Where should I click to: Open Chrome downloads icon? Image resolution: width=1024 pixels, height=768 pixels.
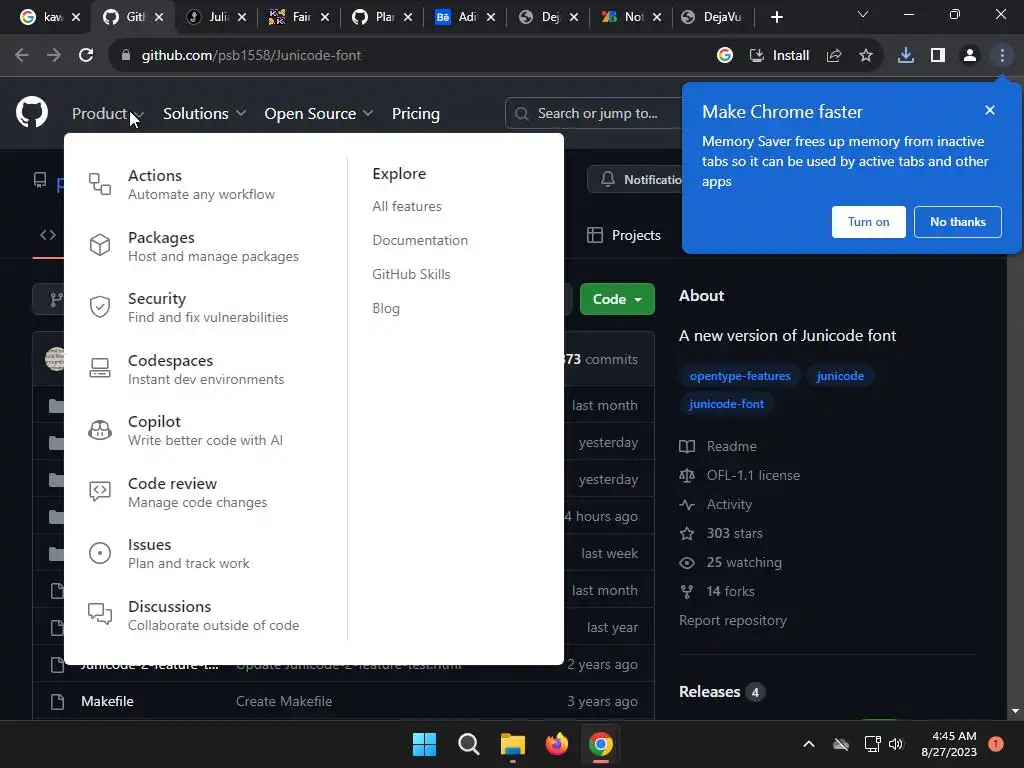coord(906,56)
